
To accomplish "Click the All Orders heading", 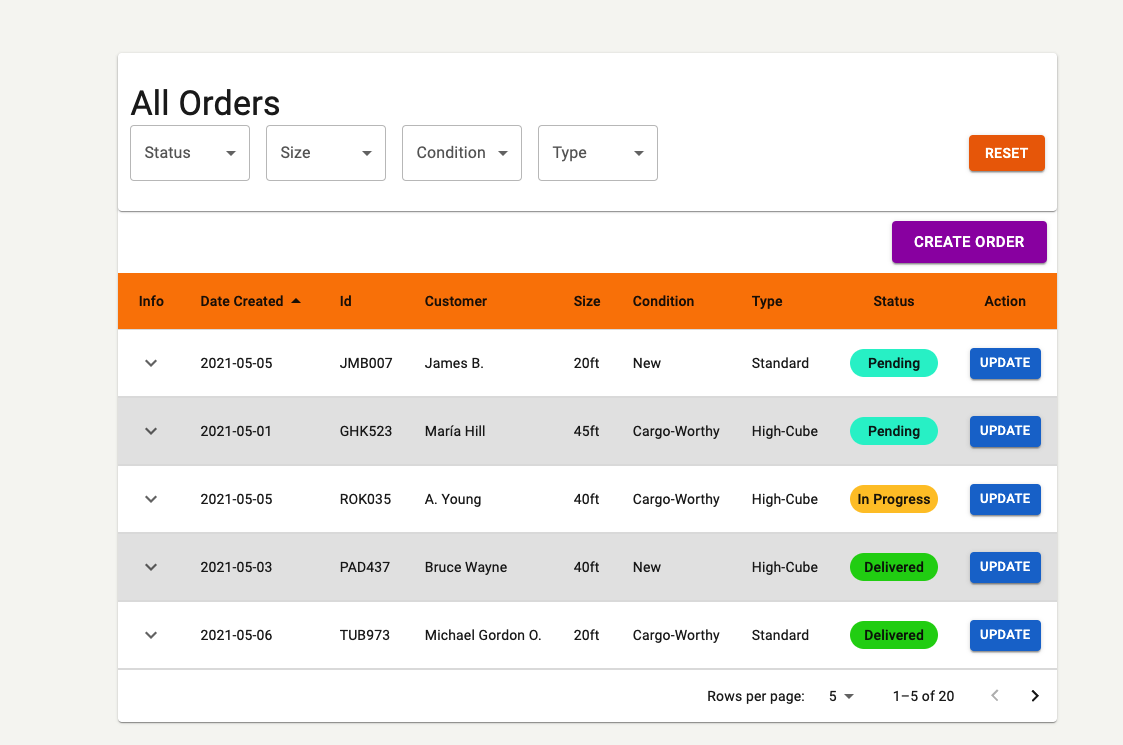I will 206,103.
